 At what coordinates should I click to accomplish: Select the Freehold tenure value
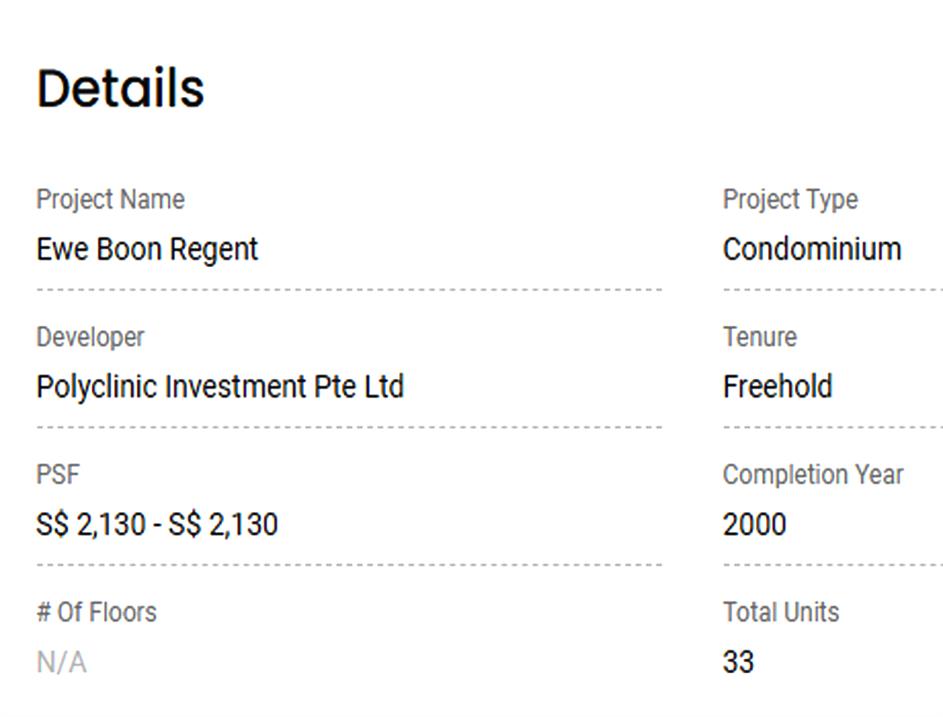[777, 387]
